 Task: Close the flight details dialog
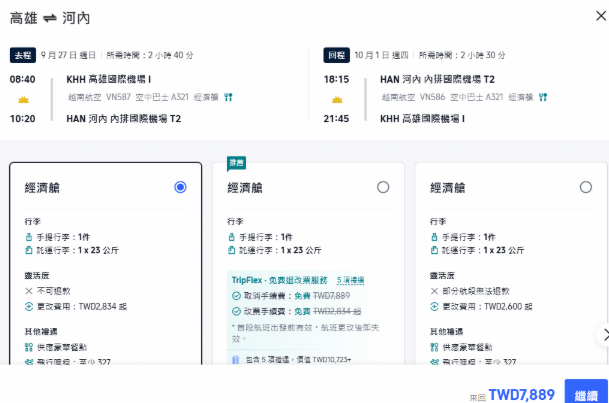click(601, 16)
